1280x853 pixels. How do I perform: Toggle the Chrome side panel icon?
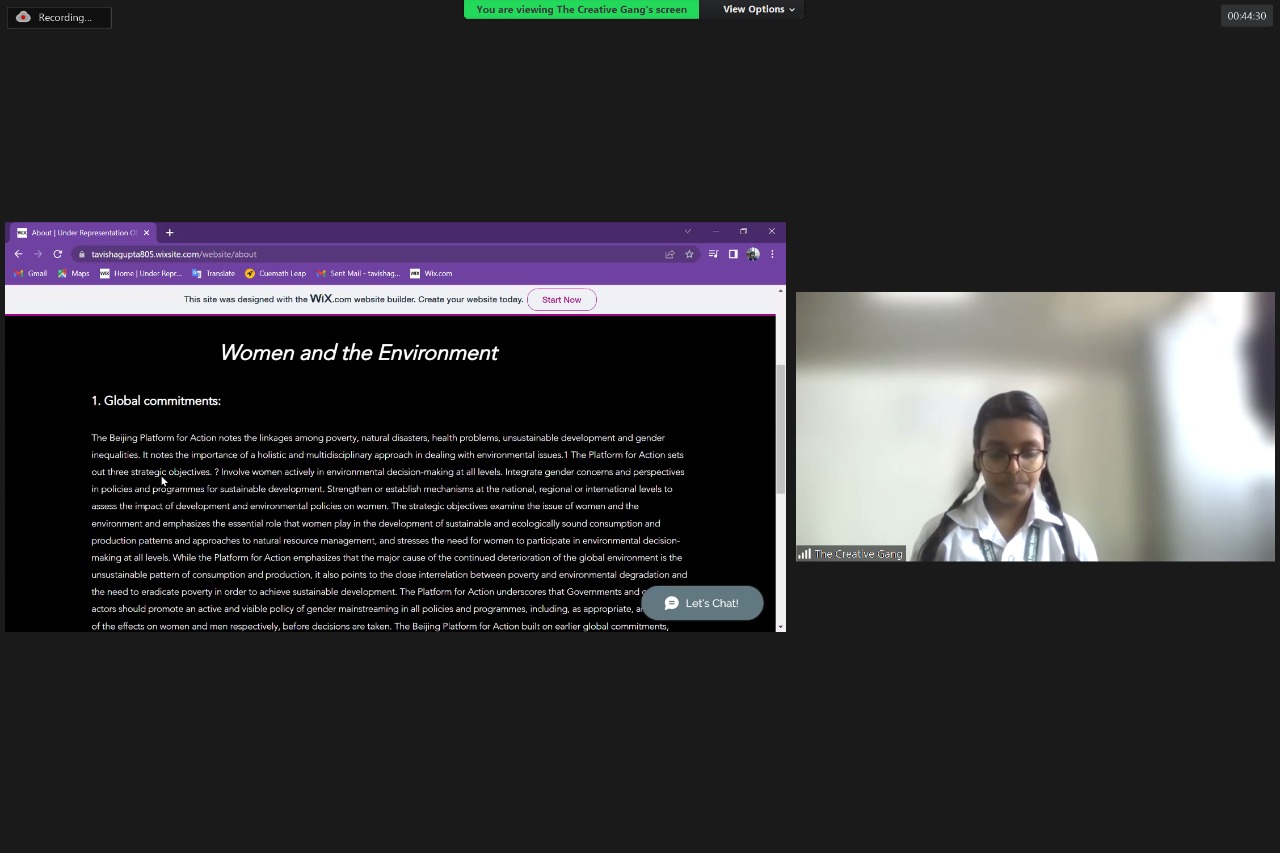click(x=733, y=254)
